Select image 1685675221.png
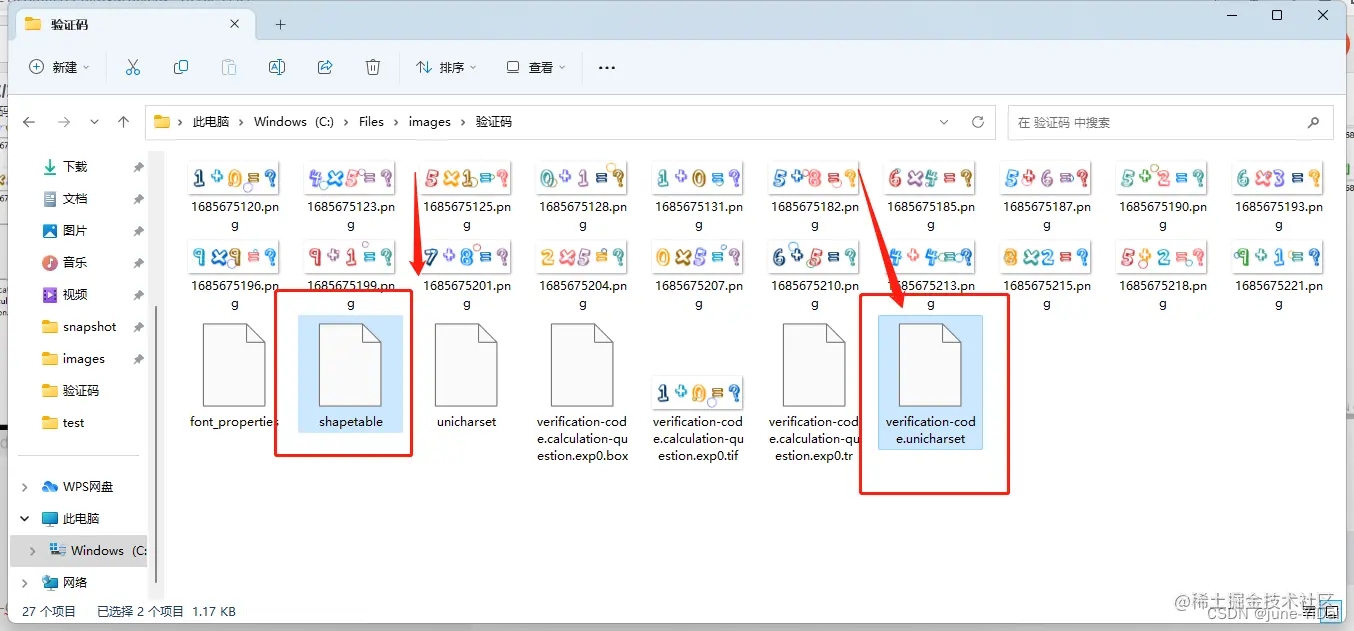Screen dimensions: 1354x631 point(1278,275)
